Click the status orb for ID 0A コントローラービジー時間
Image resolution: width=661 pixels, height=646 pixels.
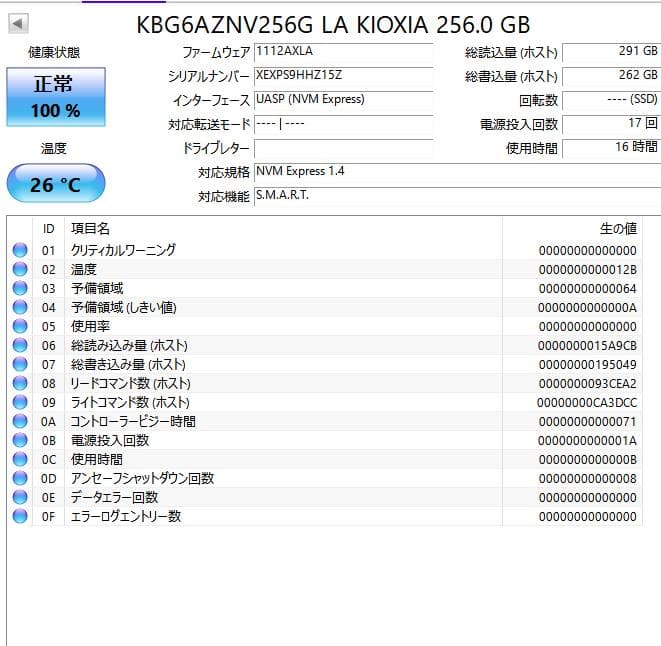click(20, 421)
